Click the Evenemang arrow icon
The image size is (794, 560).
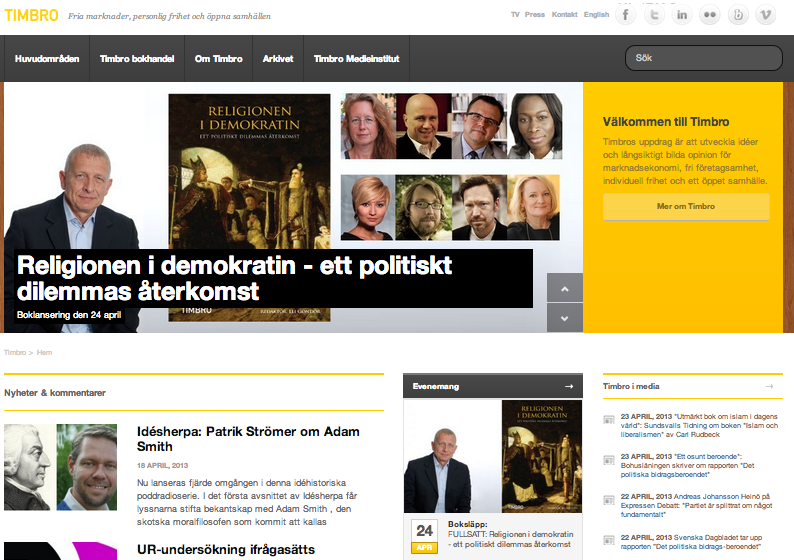(x=569, y=386)
